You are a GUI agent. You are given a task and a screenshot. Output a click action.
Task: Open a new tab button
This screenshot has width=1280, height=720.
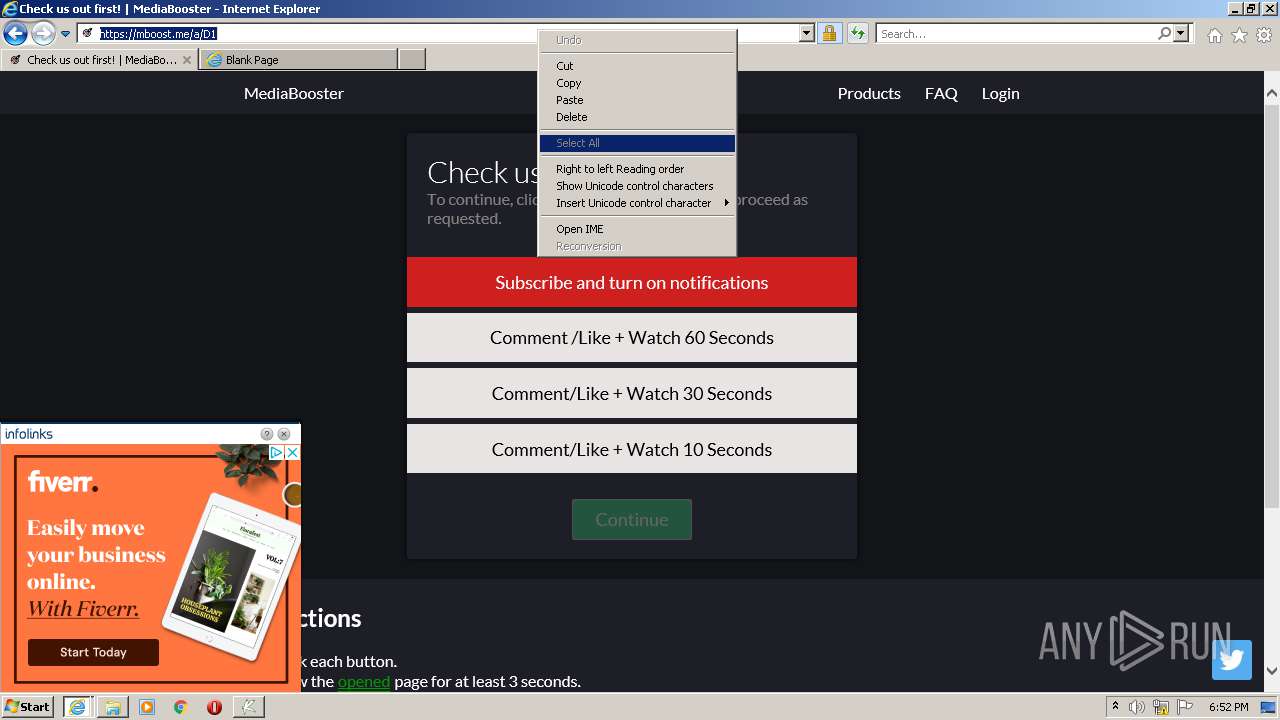click(x=412, y=60)
